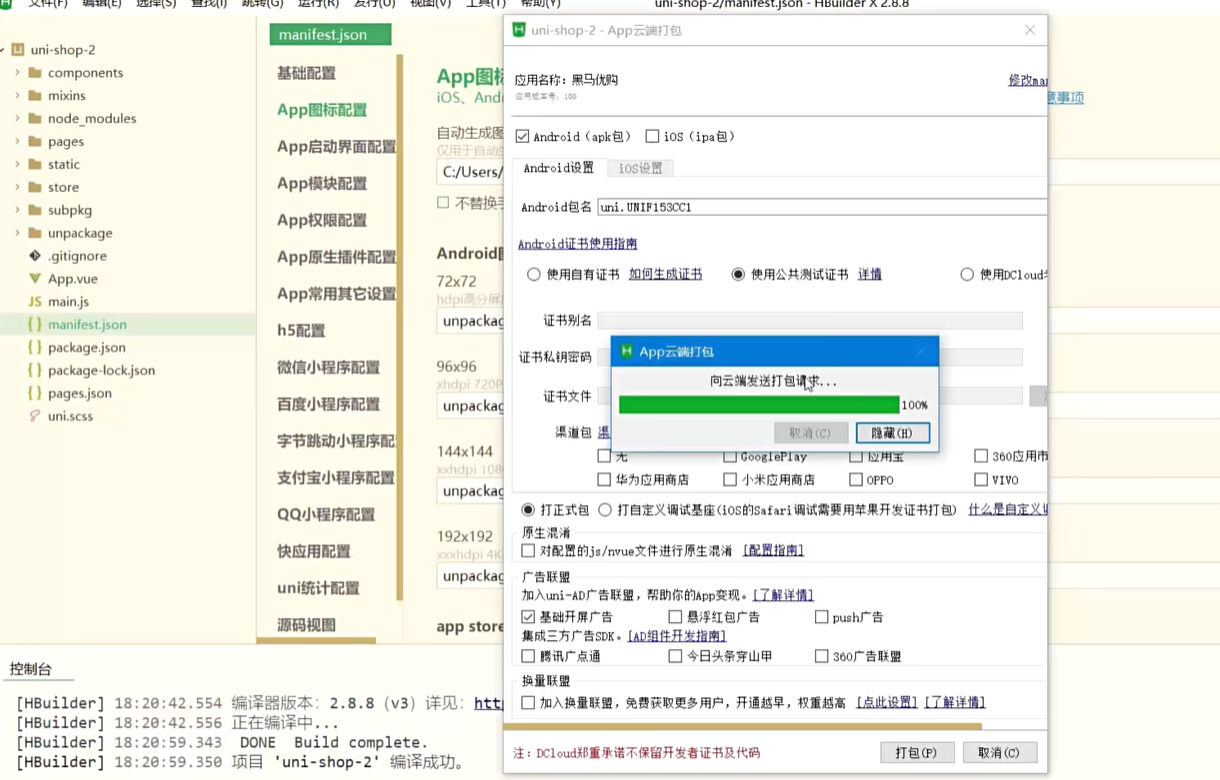Select the Android设置 tab
The height and width of the screenshot is (780, 1220).
[558, 168]
